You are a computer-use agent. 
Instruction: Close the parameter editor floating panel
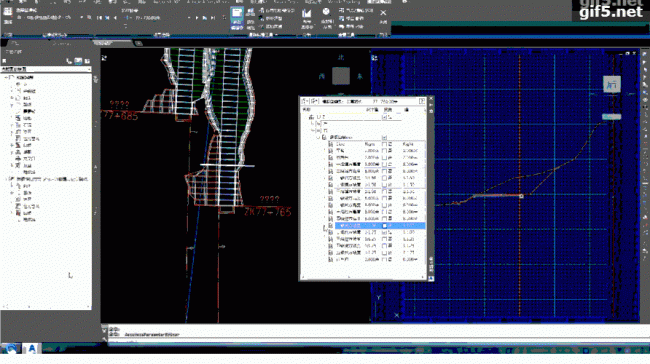431,99
